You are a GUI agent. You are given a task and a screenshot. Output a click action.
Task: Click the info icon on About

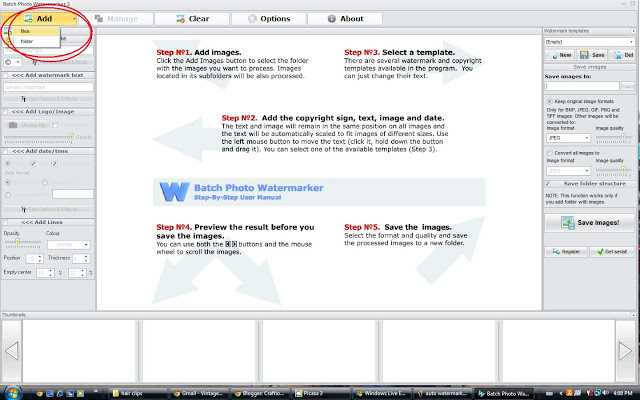point(331,19)
